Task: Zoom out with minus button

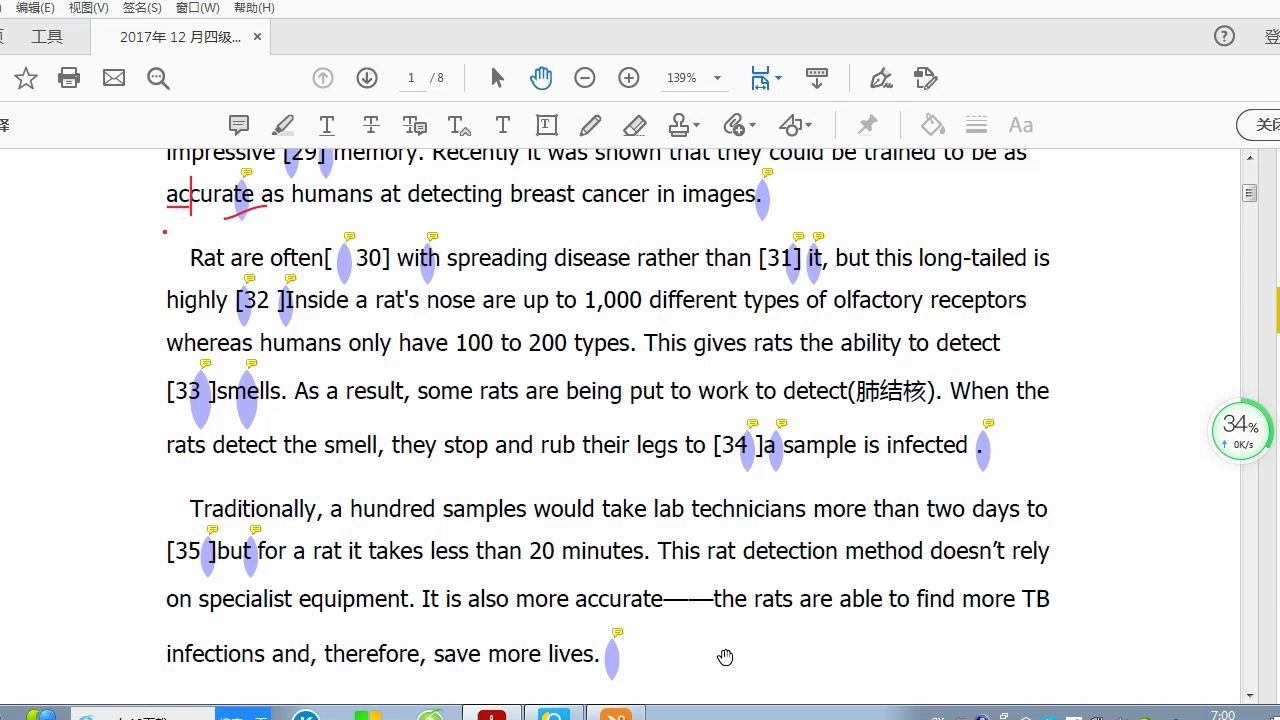Action: (585, 78)
